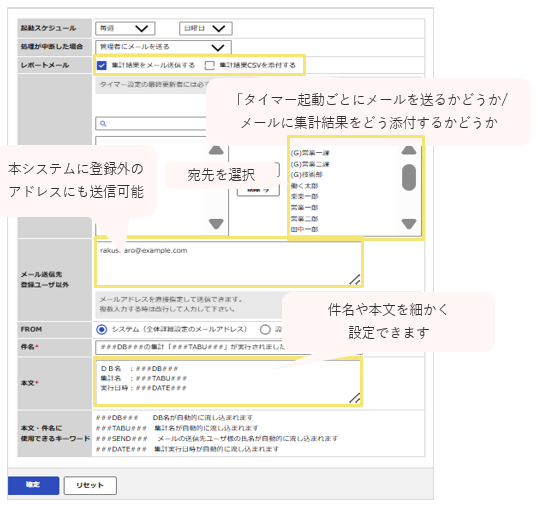This screenshot has width=538, height=505.
Task: Click the ###TABU### keyword text
Action: [121, 428]
